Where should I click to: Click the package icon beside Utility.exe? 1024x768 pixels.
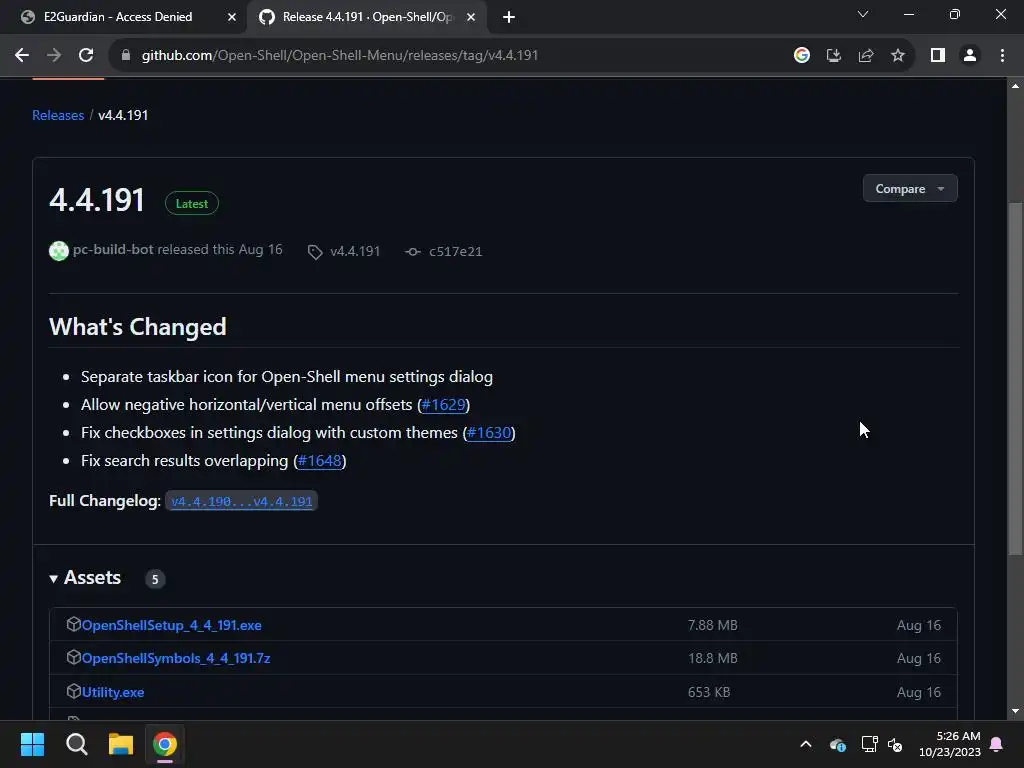tap(73, 691)
